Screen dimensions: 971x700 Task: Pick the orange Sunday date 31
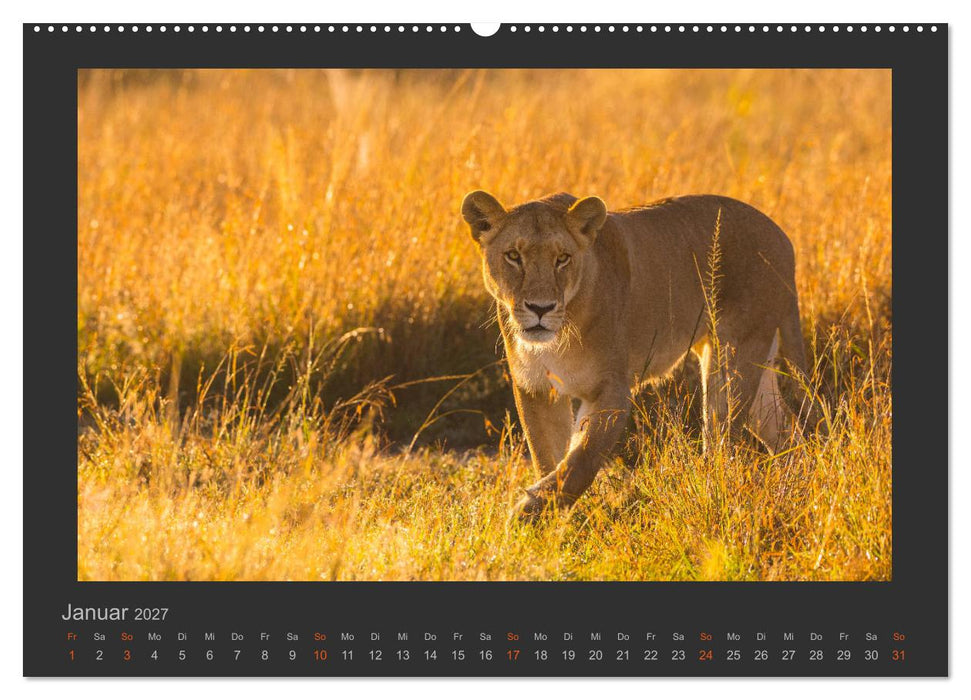tap(899, 655)
